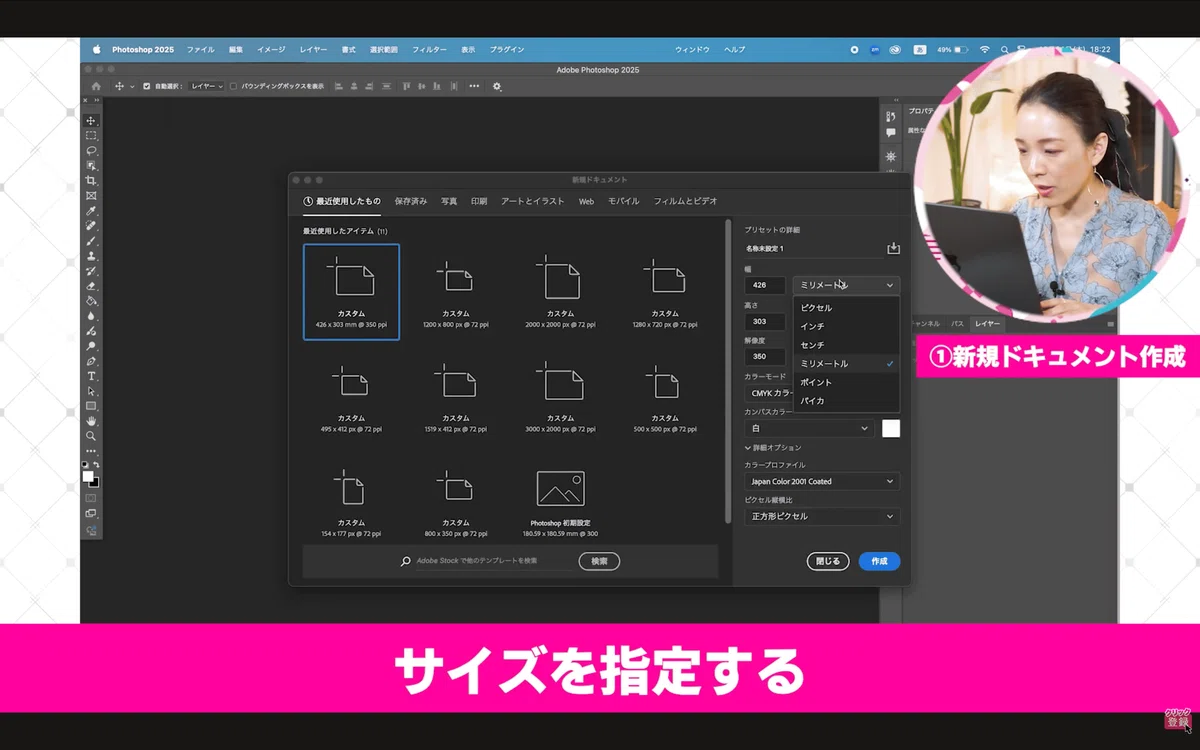The image size is (1200, 750).
Task: Click the 幅 width field showing 426
Action: click(765, 285)
